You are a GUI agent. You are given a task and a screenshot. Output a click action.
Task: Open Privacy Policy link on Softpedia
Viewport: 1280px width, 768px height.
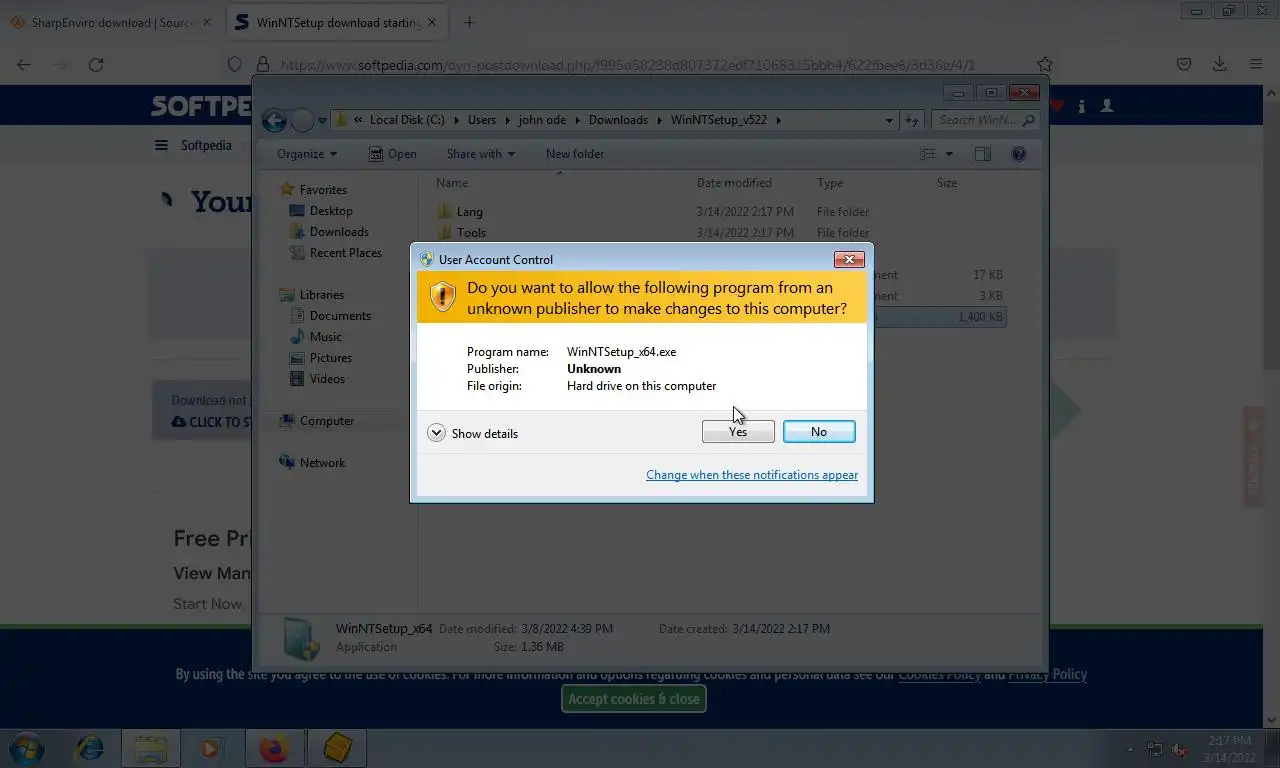[1047, 674]
